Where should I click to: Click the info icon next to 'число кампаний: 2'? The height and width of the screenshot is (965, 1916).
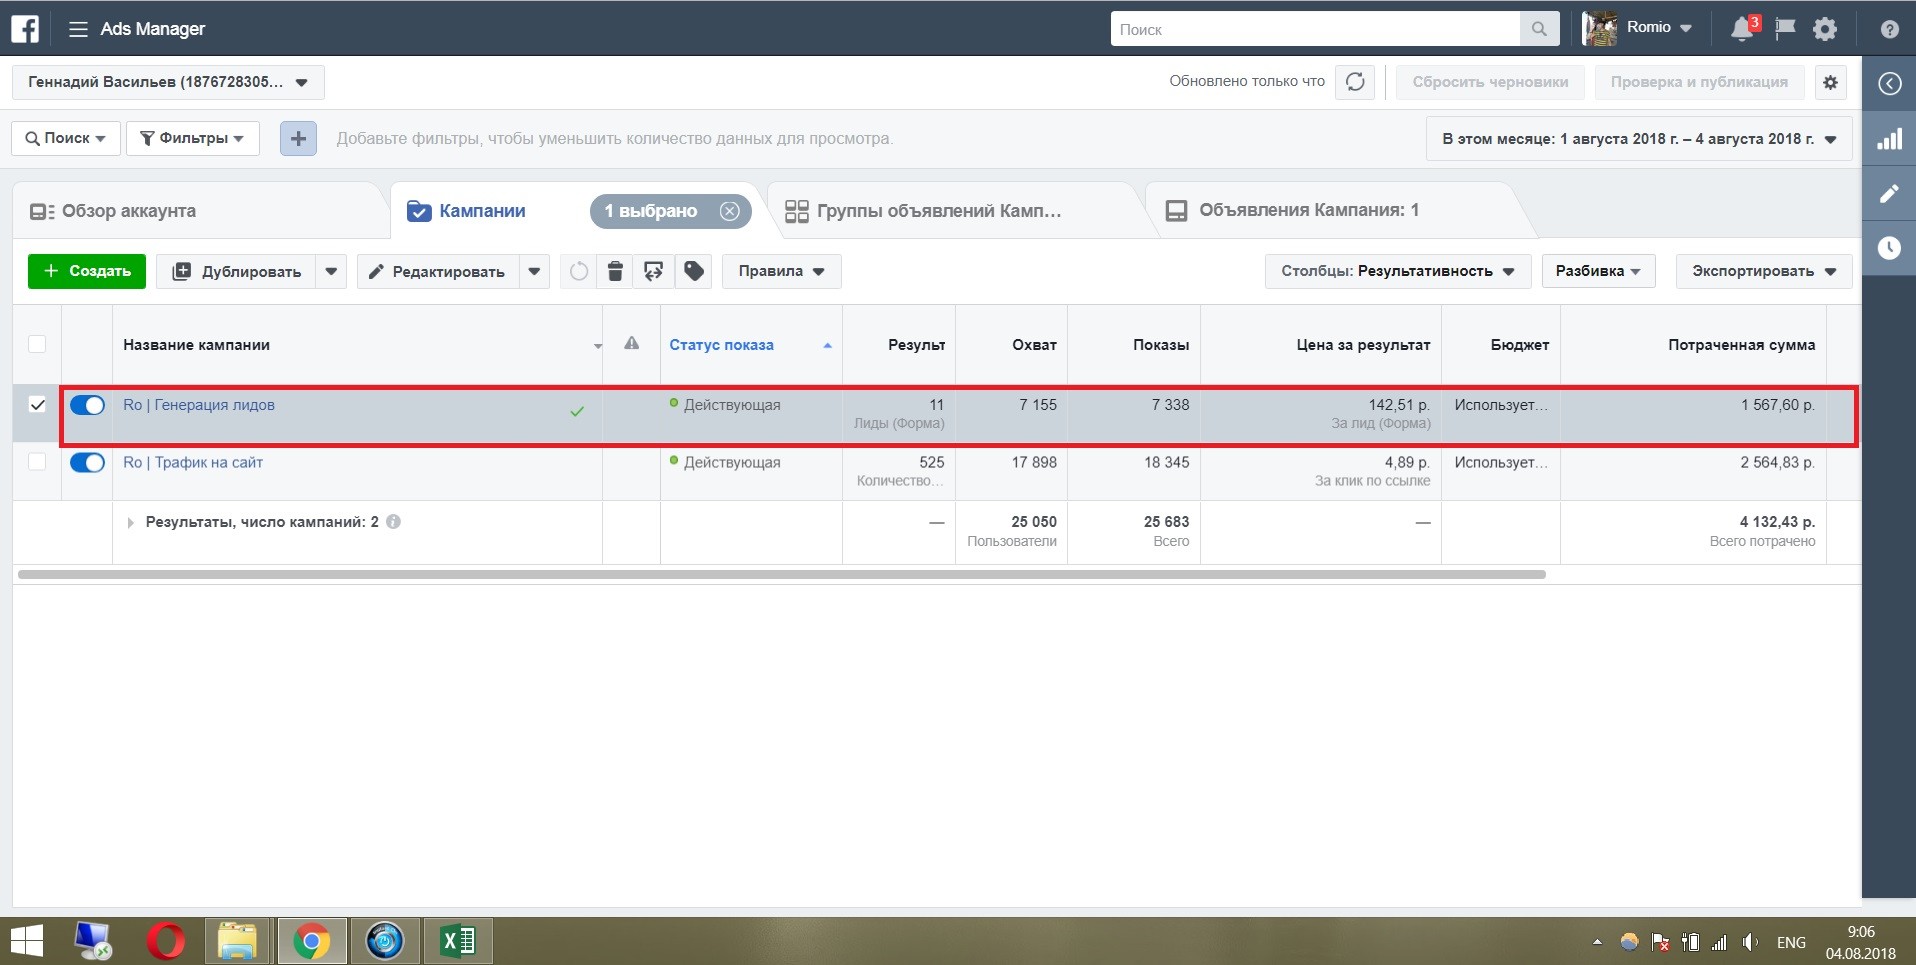[394, 521]
